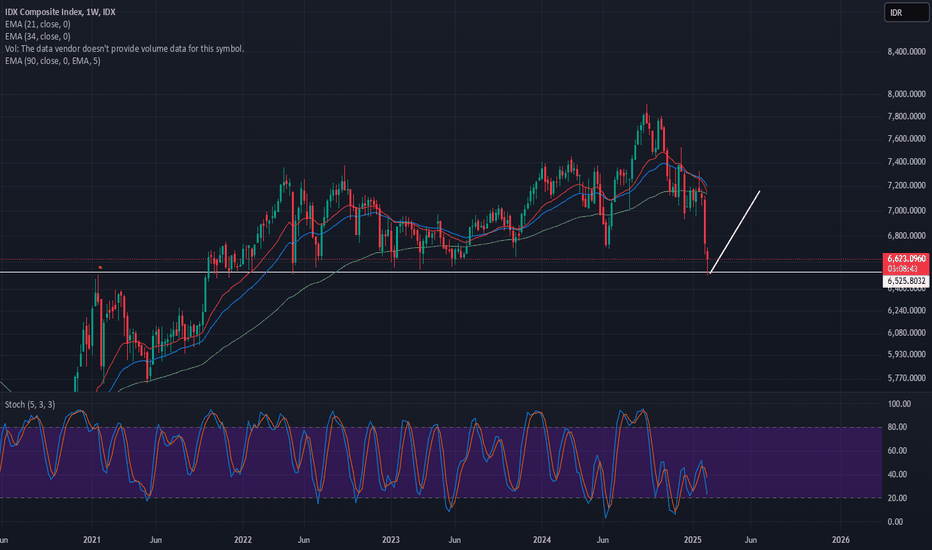
Task: Click the 6,080.0000 price axis label
Action: [x=906, y=333]
